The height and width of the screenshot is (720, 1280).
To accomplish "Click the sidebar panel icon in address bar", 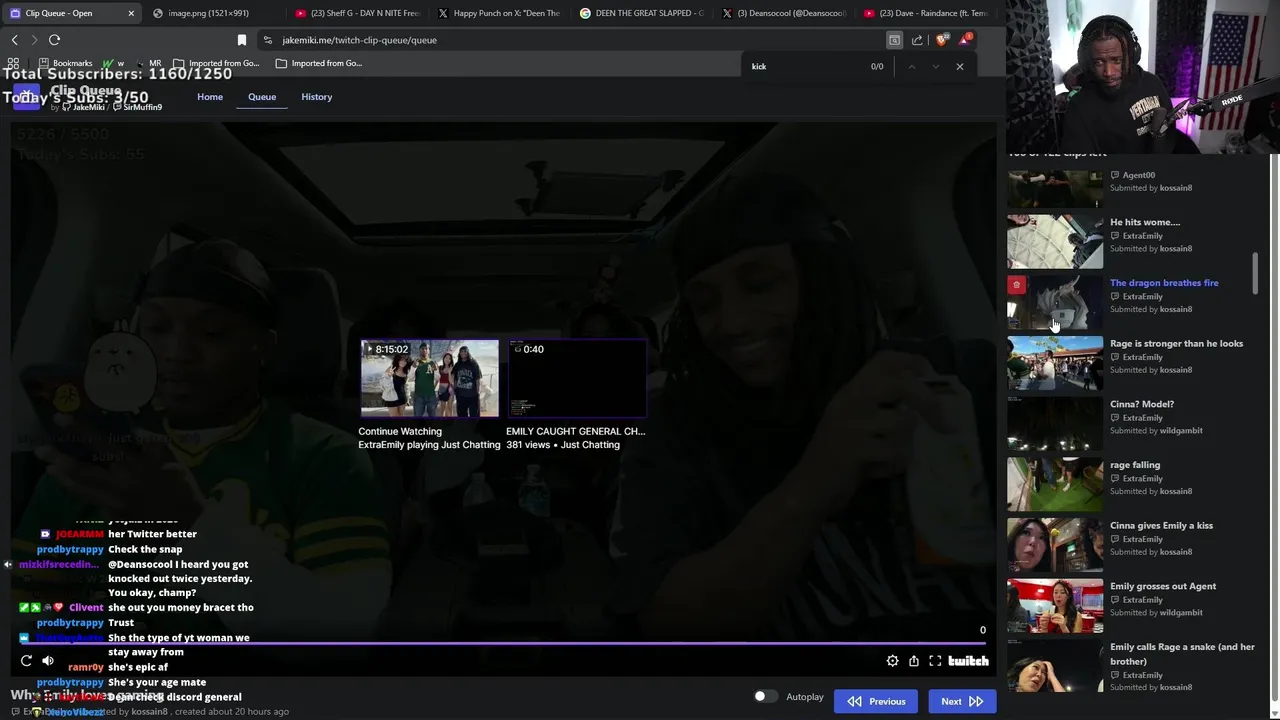I will [x=894, y=40].
